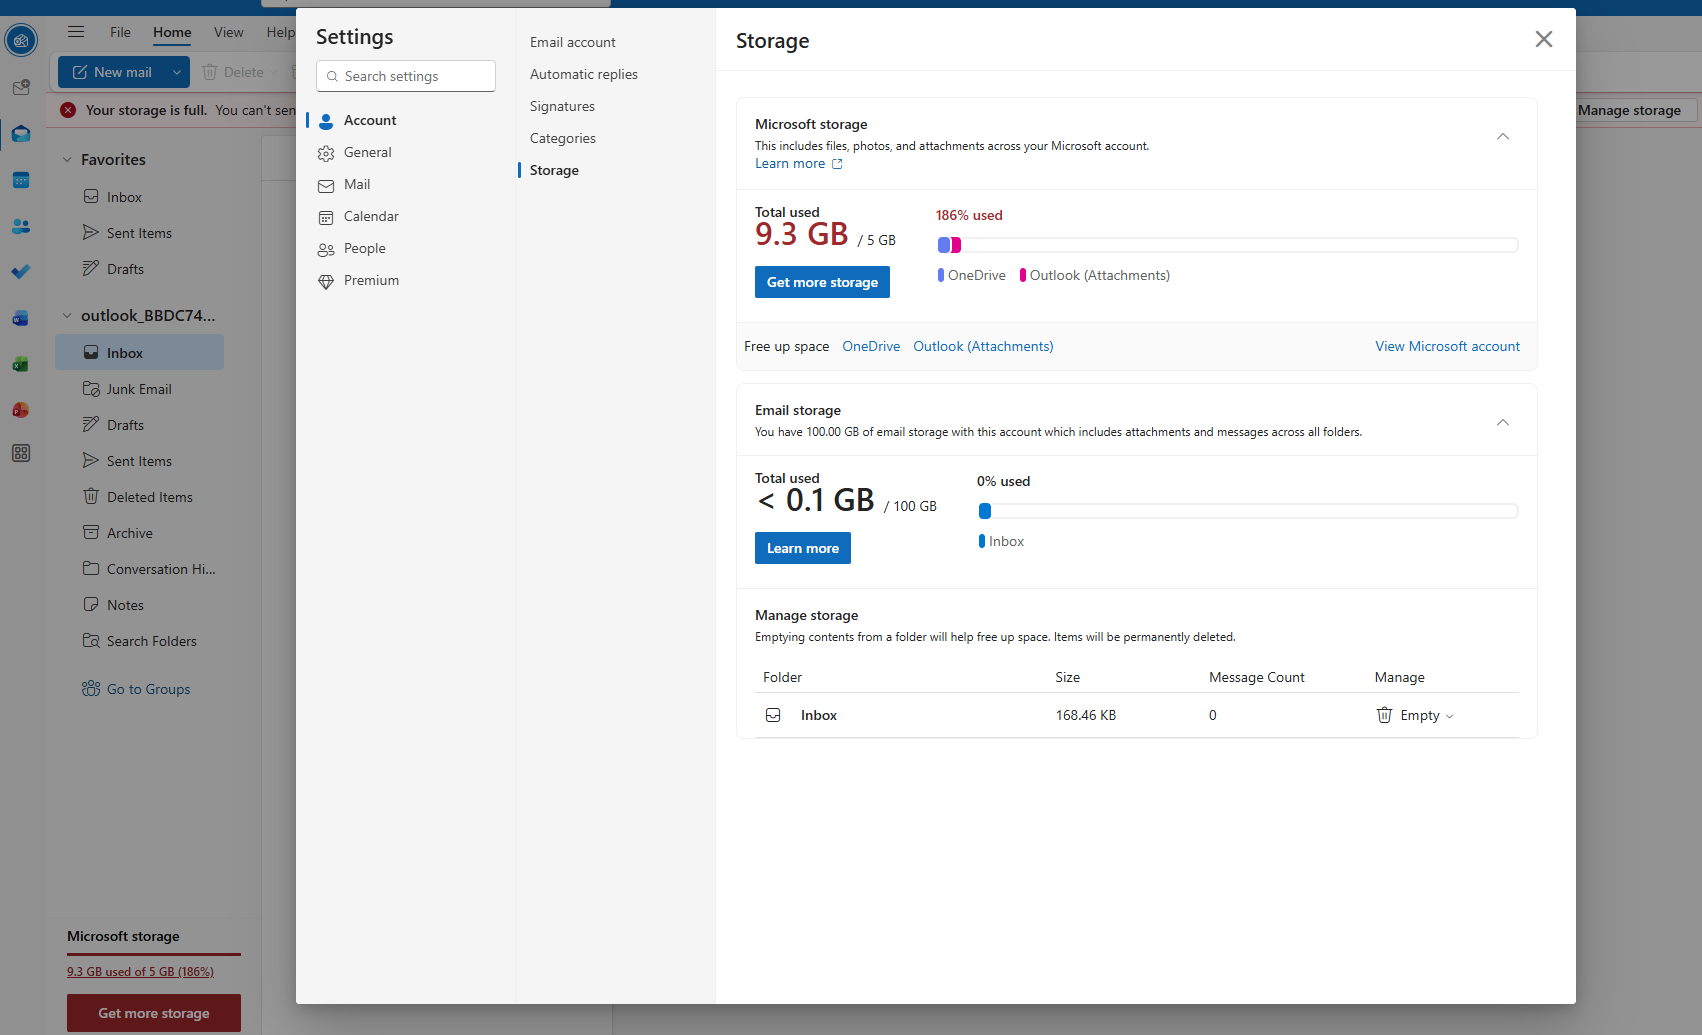Click the General gear icon
The height and width of the screenshot is (1035, 1702).
pos(326,154)
